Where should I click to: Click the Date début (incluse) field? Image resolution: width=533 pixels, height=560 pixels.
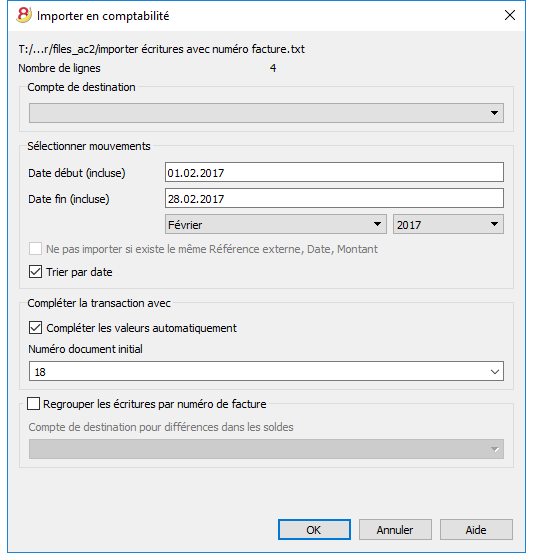[334, 172]
